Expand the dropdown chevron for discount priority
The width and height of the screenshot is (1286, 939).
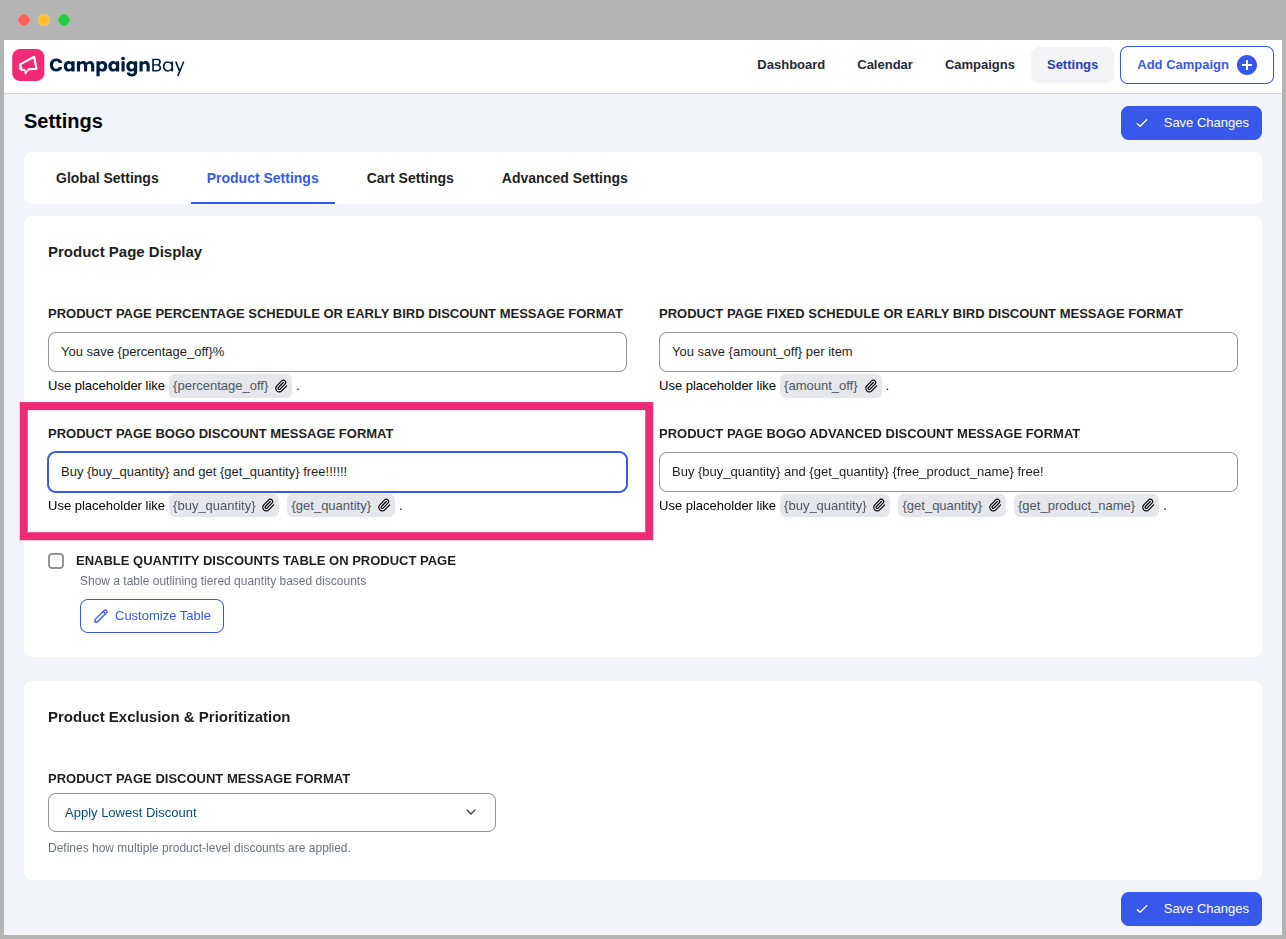point(471,812)
